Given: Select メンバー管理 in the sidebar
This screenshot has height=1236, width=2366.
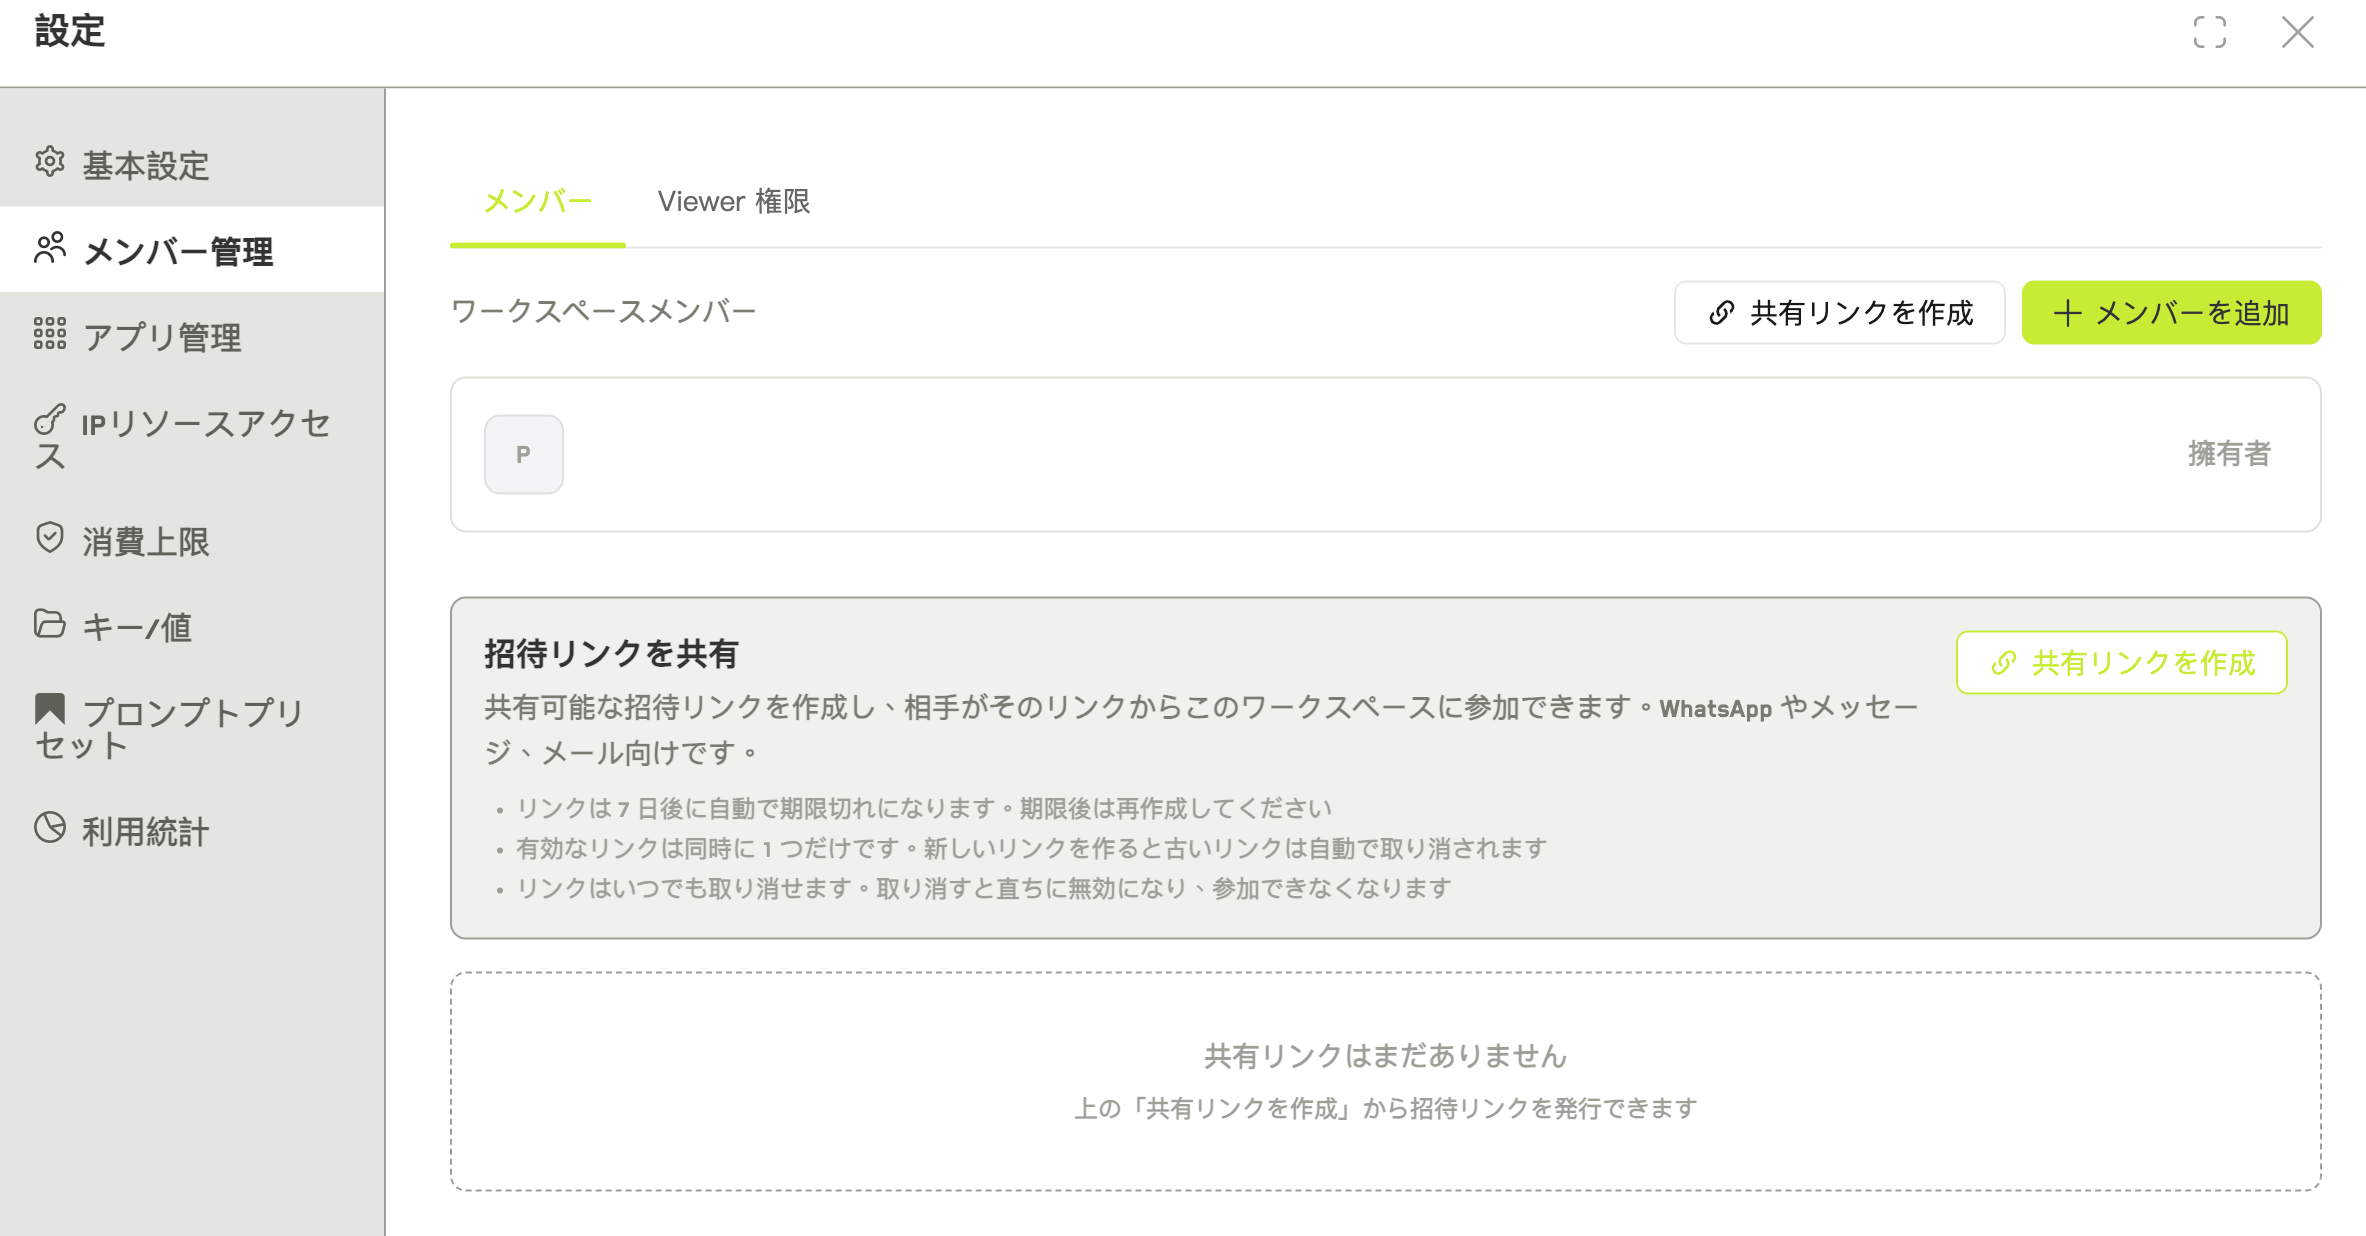Looking at the screenshot, I should tap(192, 250).
